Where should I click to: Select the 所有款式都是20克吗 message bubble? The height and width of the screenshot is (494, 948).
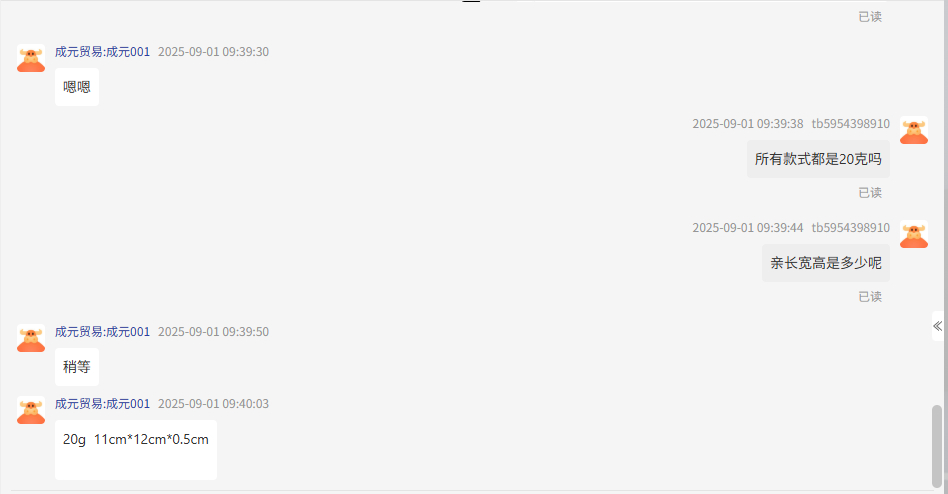(818, 159)
